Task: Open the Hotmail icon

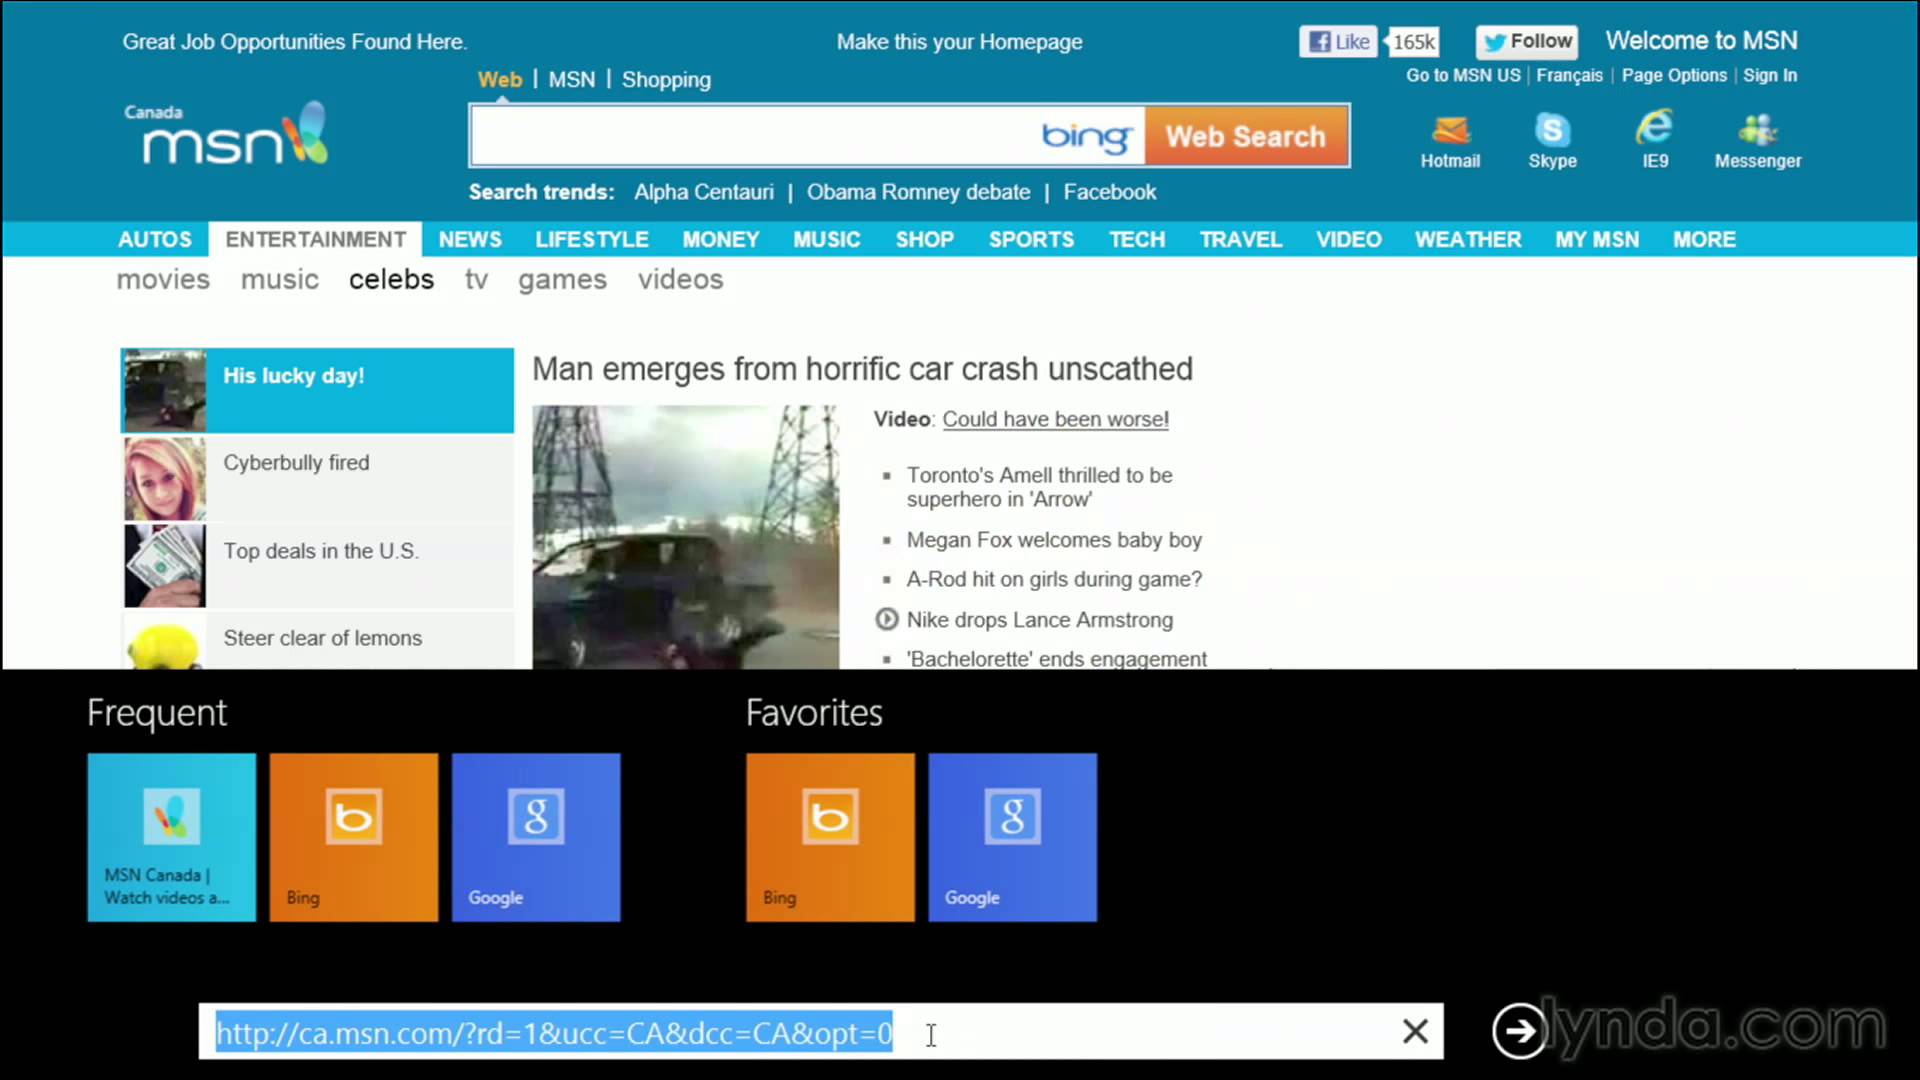Action: pyautogui.click(x=1450, y=141)
